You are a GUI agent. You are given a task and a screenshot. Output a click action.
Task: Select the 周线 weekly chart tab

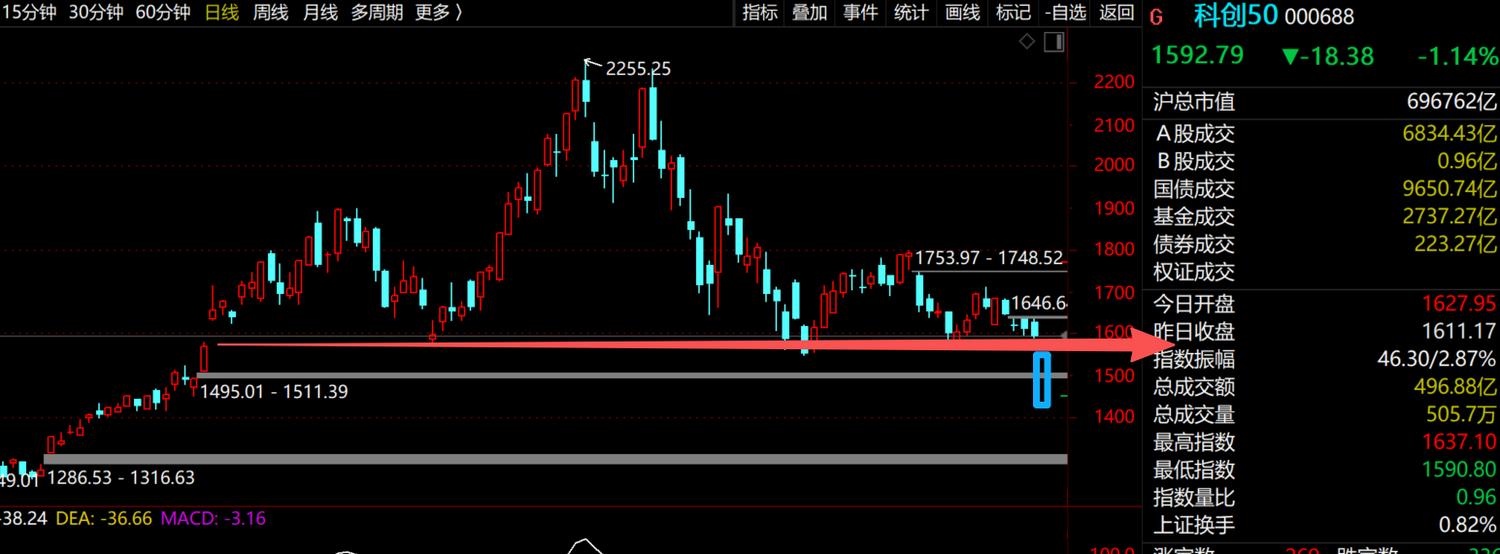point(271,12)
